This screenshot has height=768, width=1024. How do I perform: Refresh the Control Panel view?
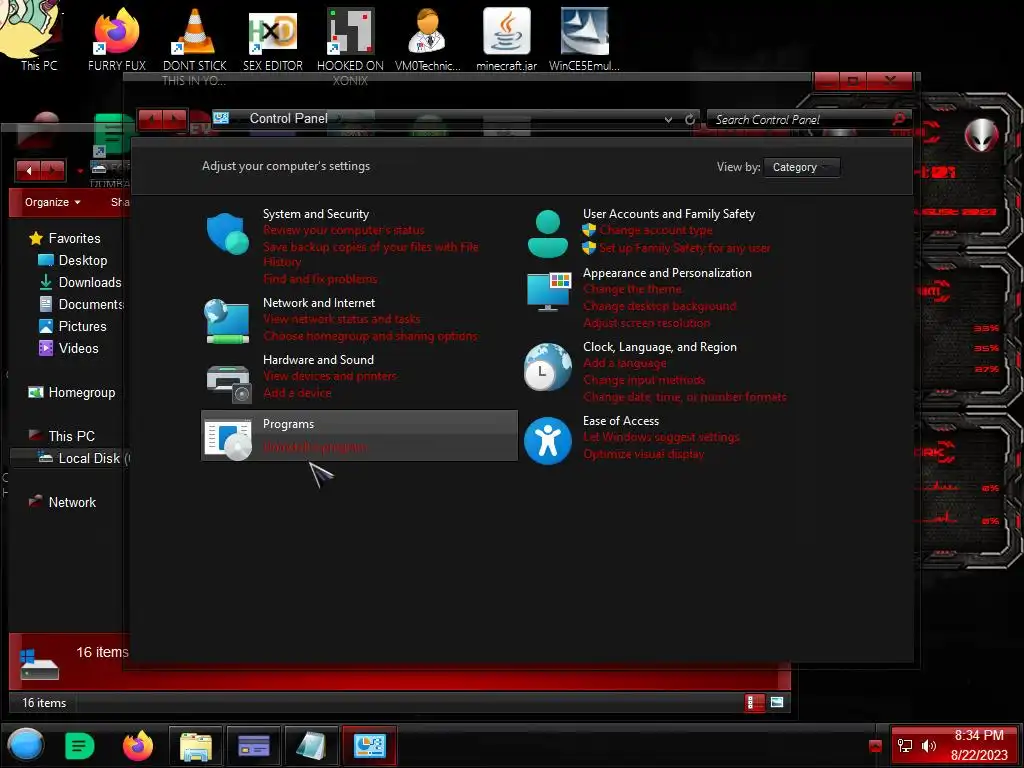(690, 120)
